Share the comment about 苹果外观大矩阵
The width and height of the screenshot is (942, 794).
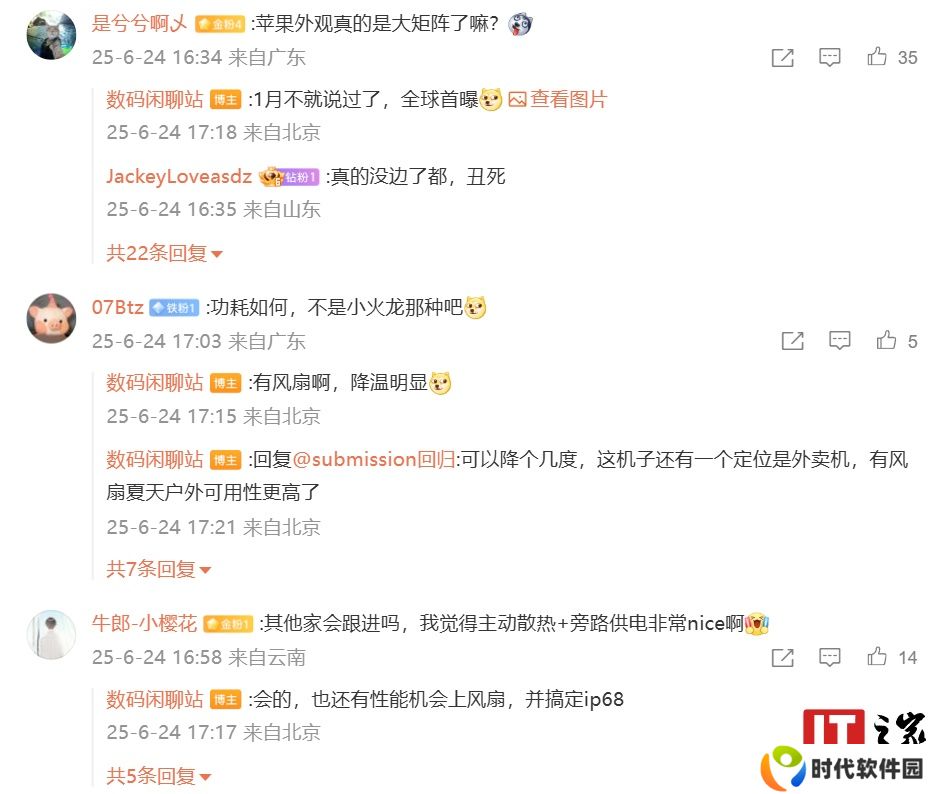(x=782, y=58)
